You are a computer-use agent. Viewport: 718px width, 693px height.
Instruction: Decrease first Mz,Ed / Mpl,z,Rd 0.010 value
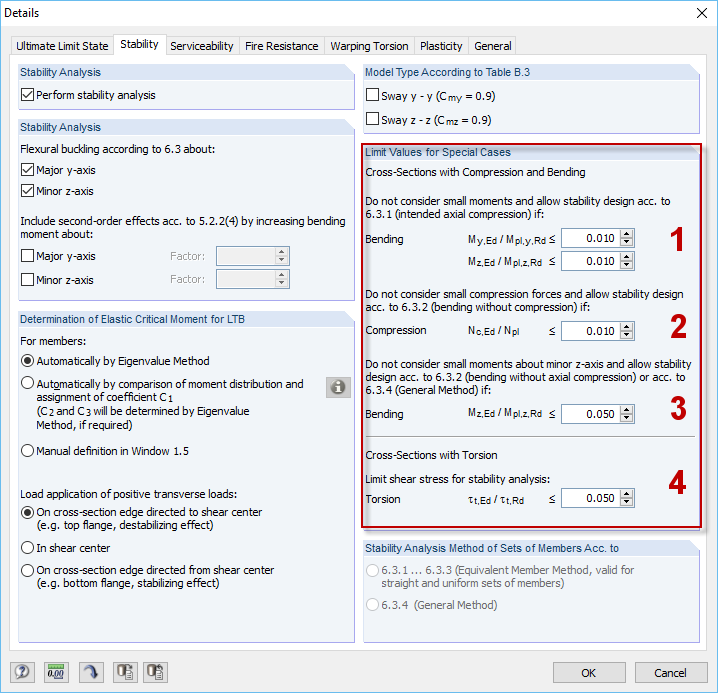626,266
